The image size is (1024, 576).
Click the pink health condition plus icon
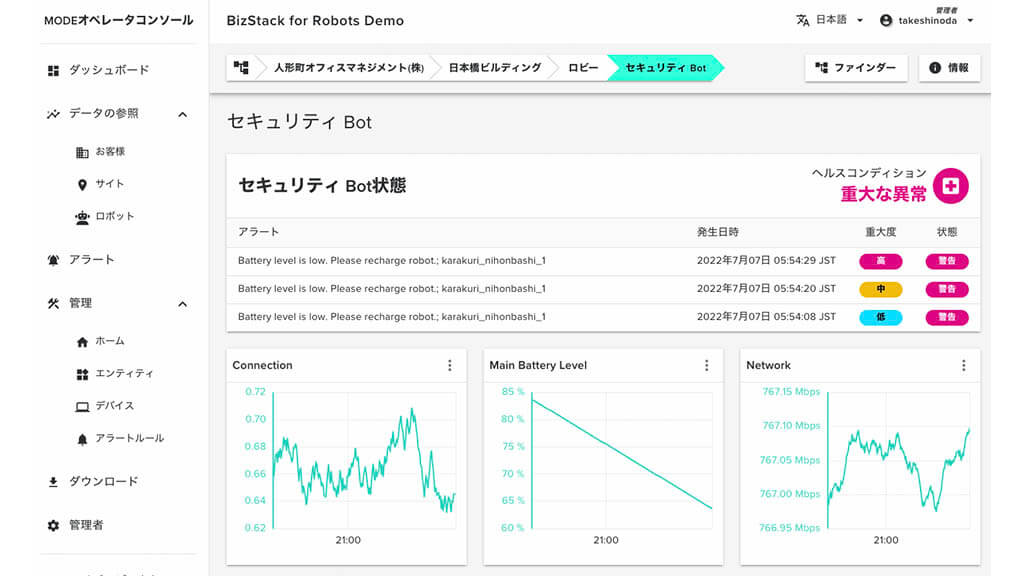950,186
